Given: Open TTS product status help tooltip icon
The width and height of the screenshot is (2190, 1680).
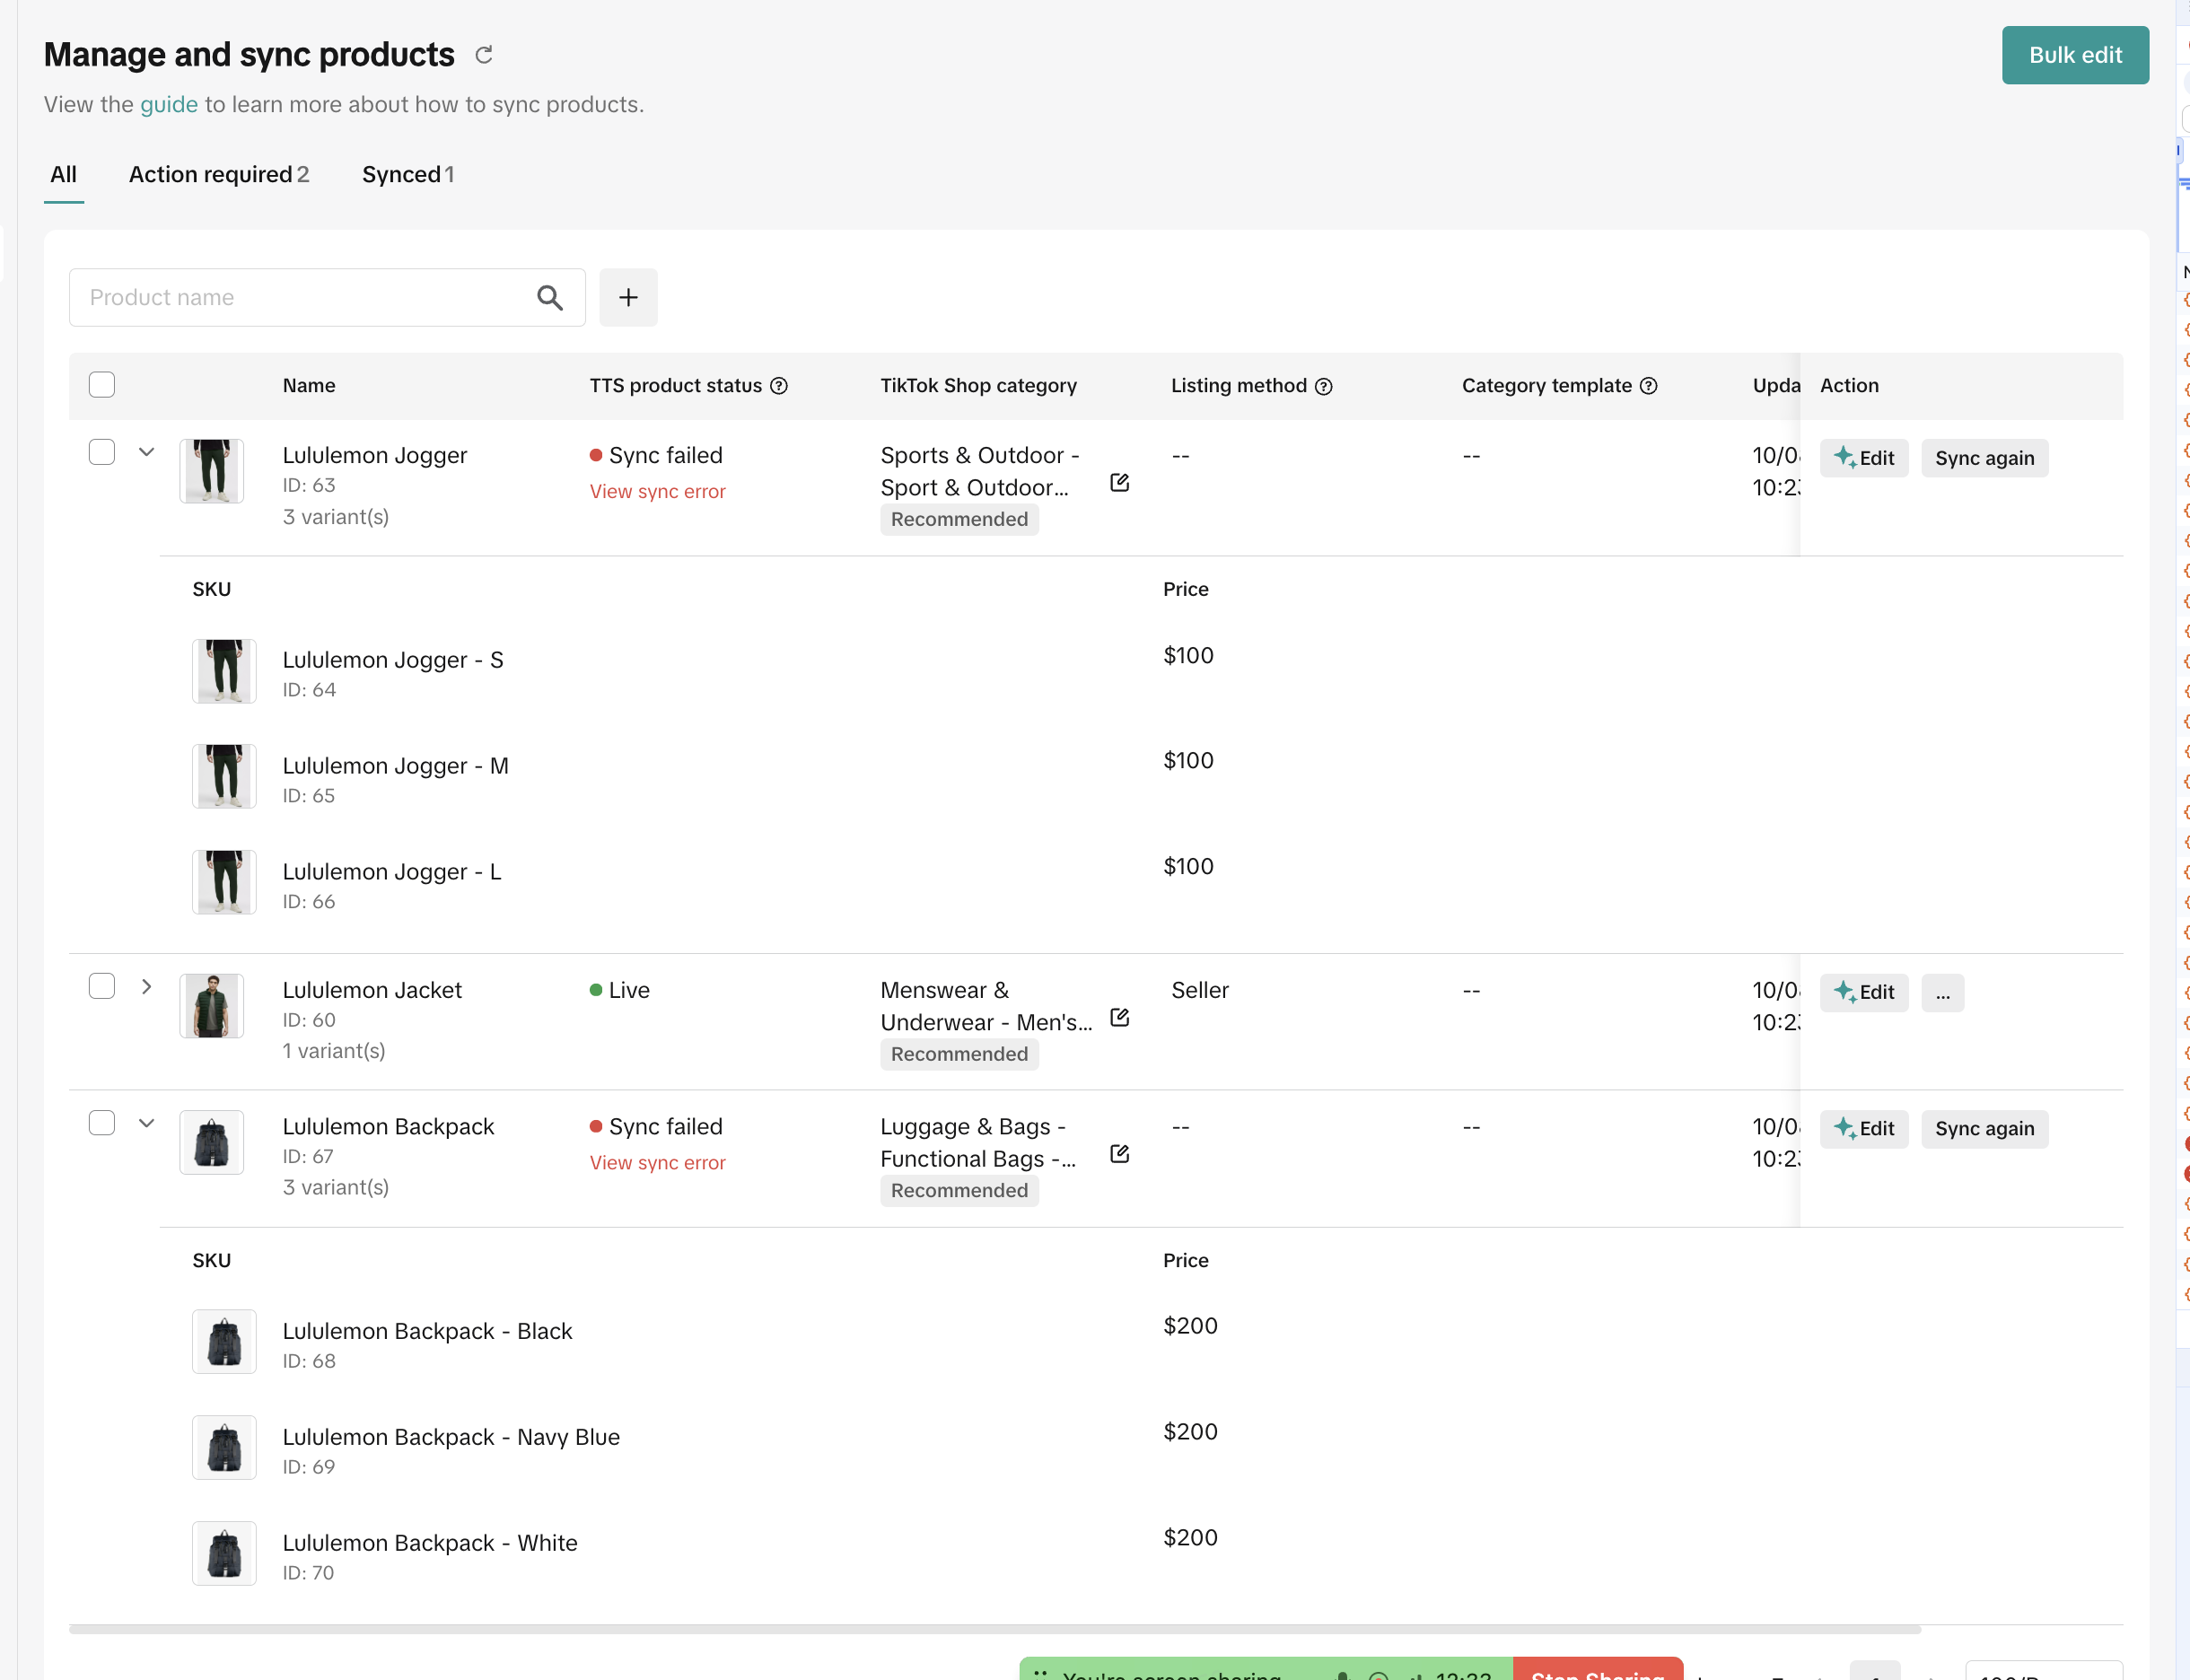Looking at the screenshot, I should pos(779,386).
